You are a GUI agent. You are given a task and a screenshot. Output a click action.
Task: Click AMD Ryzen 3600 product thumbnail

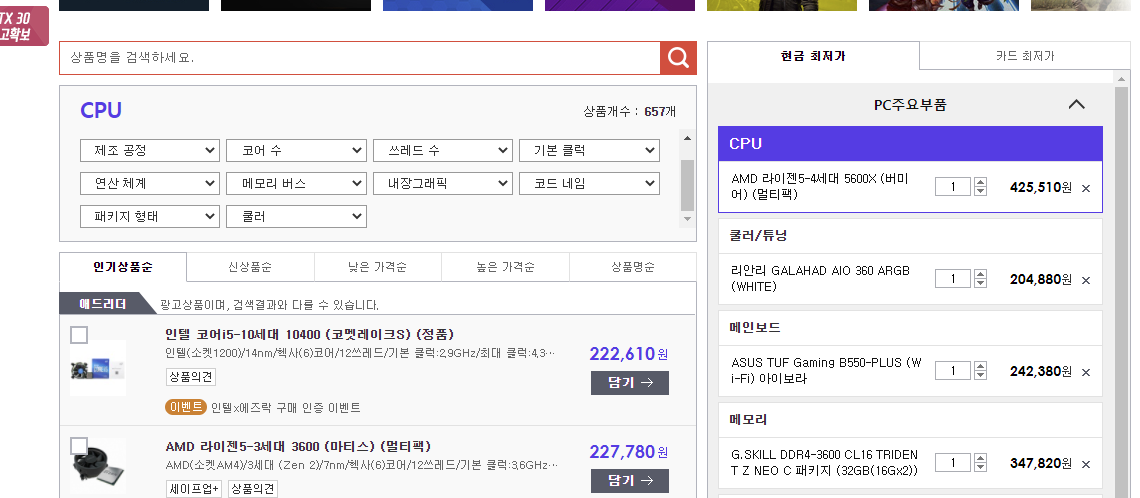tap(98, 465)
